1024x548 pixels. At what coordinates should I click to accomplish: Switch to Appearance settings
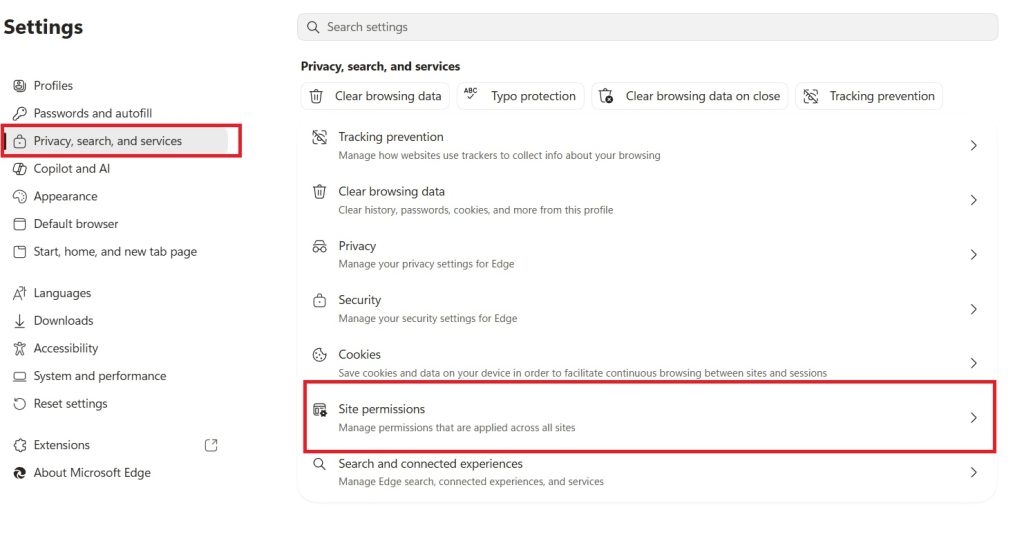coord(65,197)
